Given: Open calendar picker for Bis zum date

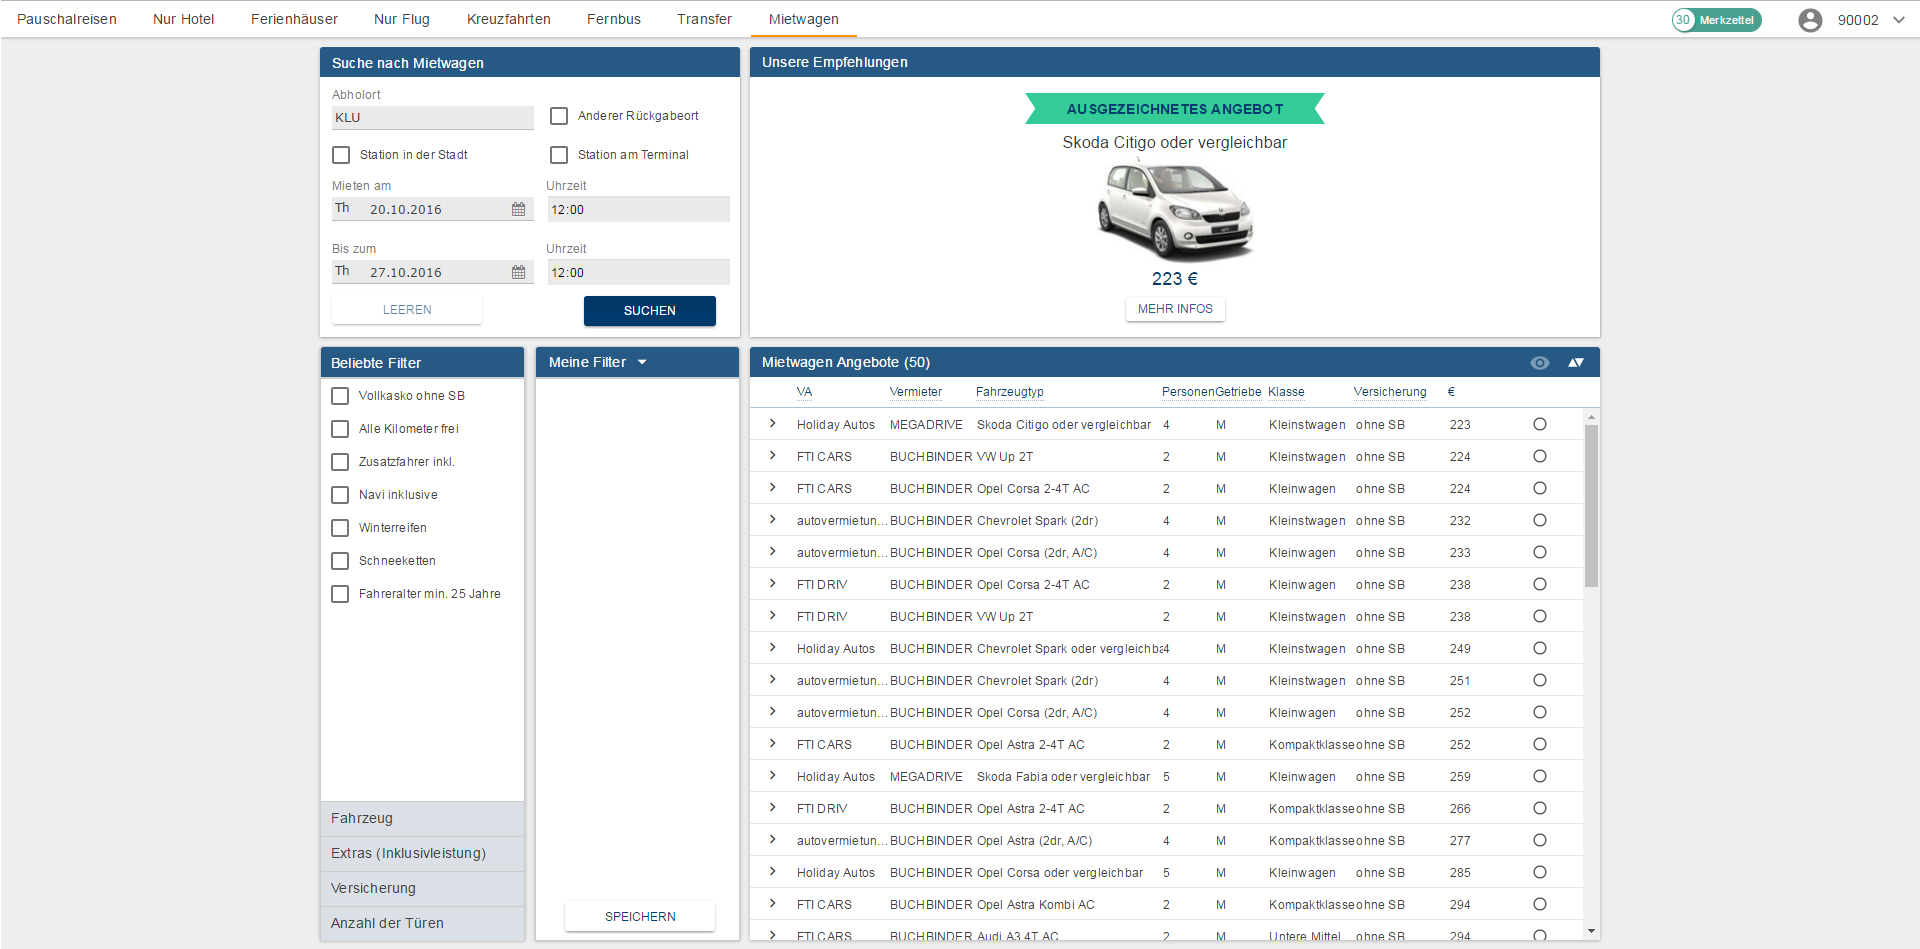Looking at the screenshot, I should pos(518,272).
